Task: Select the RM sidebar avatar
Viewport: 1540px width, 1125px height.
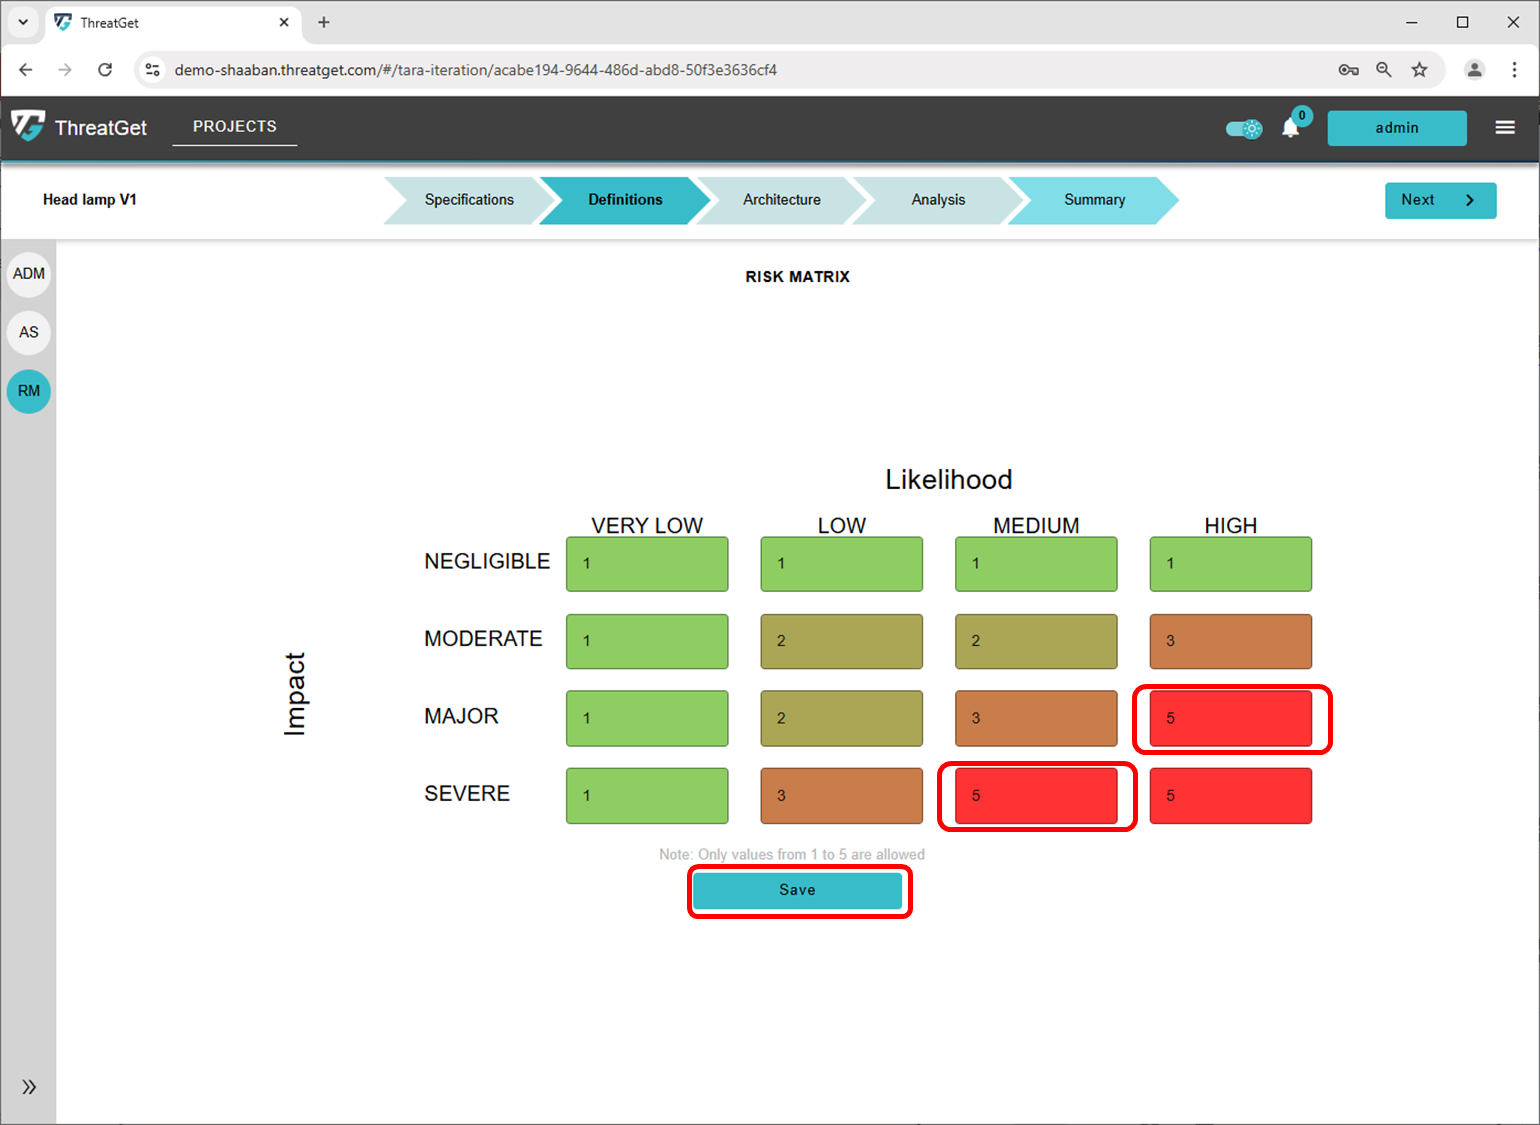Action: [x=28, y=391]
